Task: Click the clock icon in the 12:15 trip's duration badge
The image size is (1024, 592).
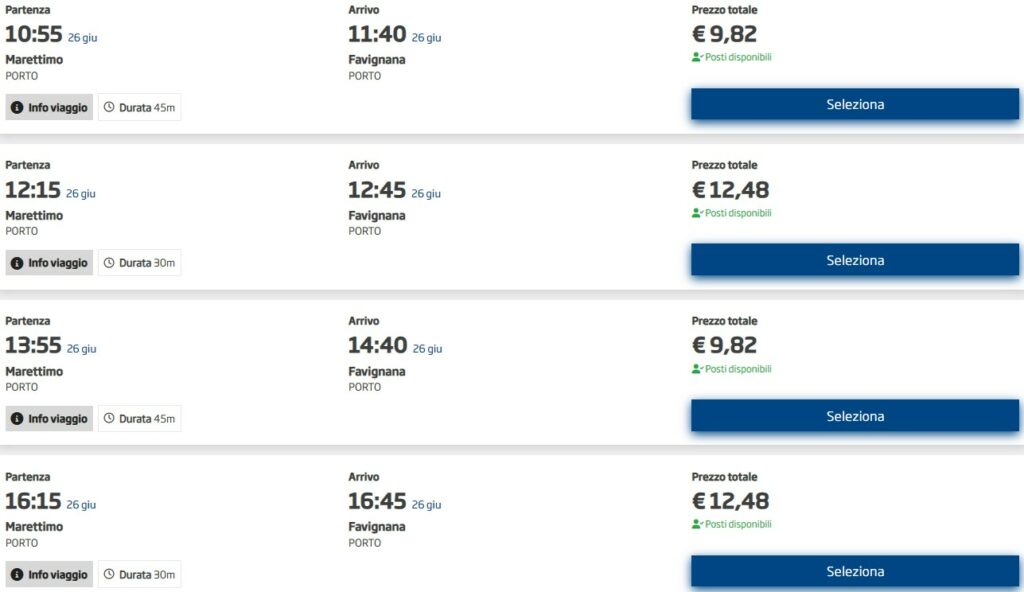Action: 109,263
